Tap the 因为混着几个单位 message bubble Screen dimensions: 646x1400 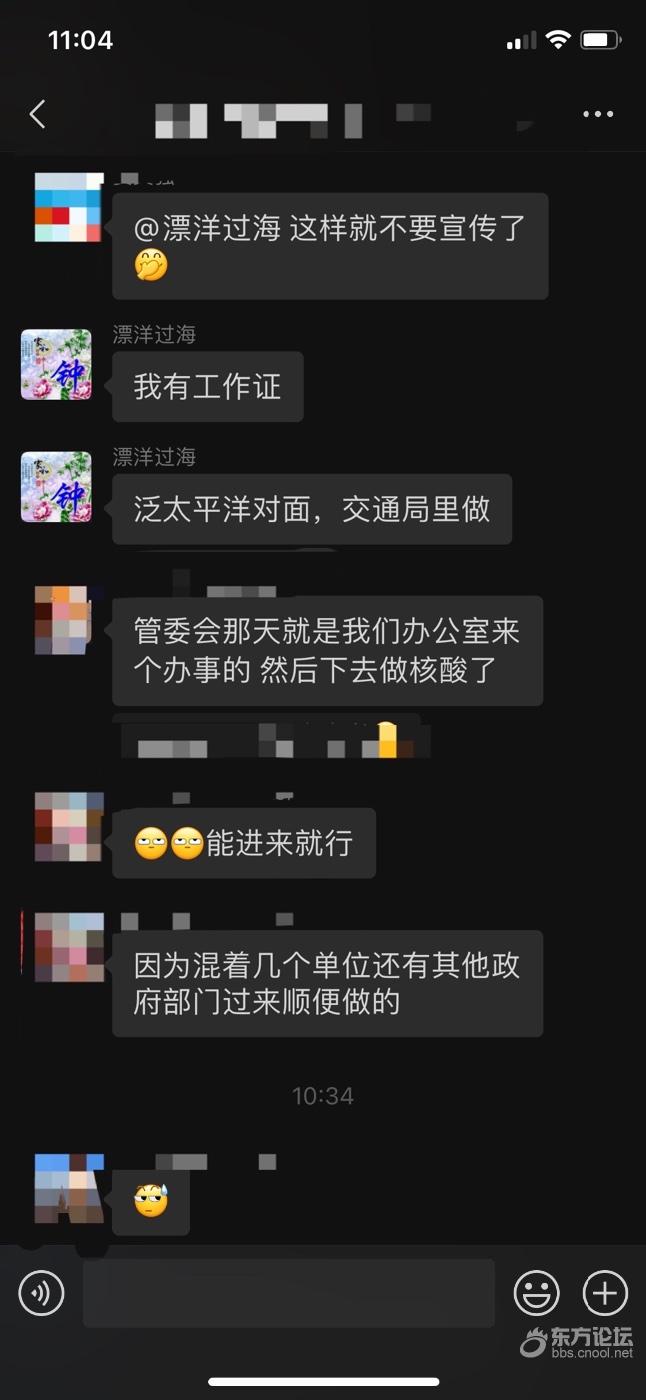pos(327,983)
